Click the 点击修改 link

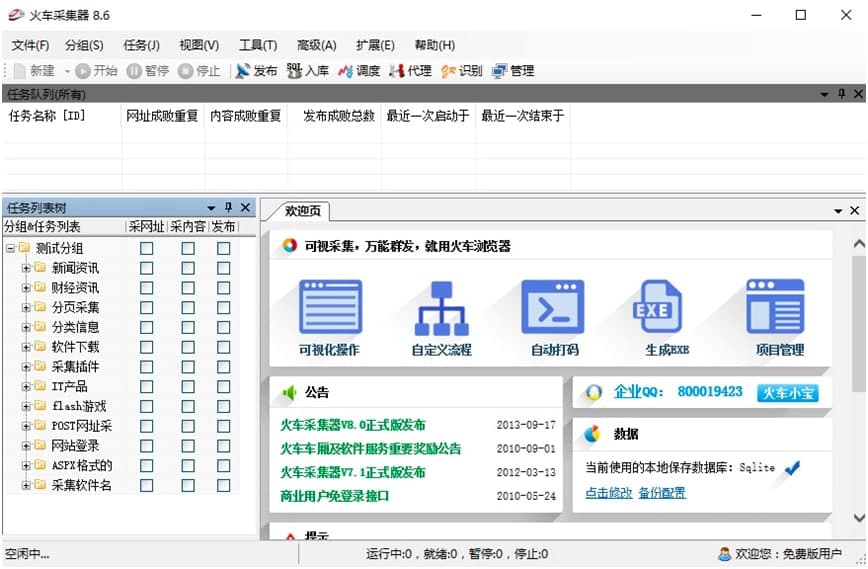[608, 493]
